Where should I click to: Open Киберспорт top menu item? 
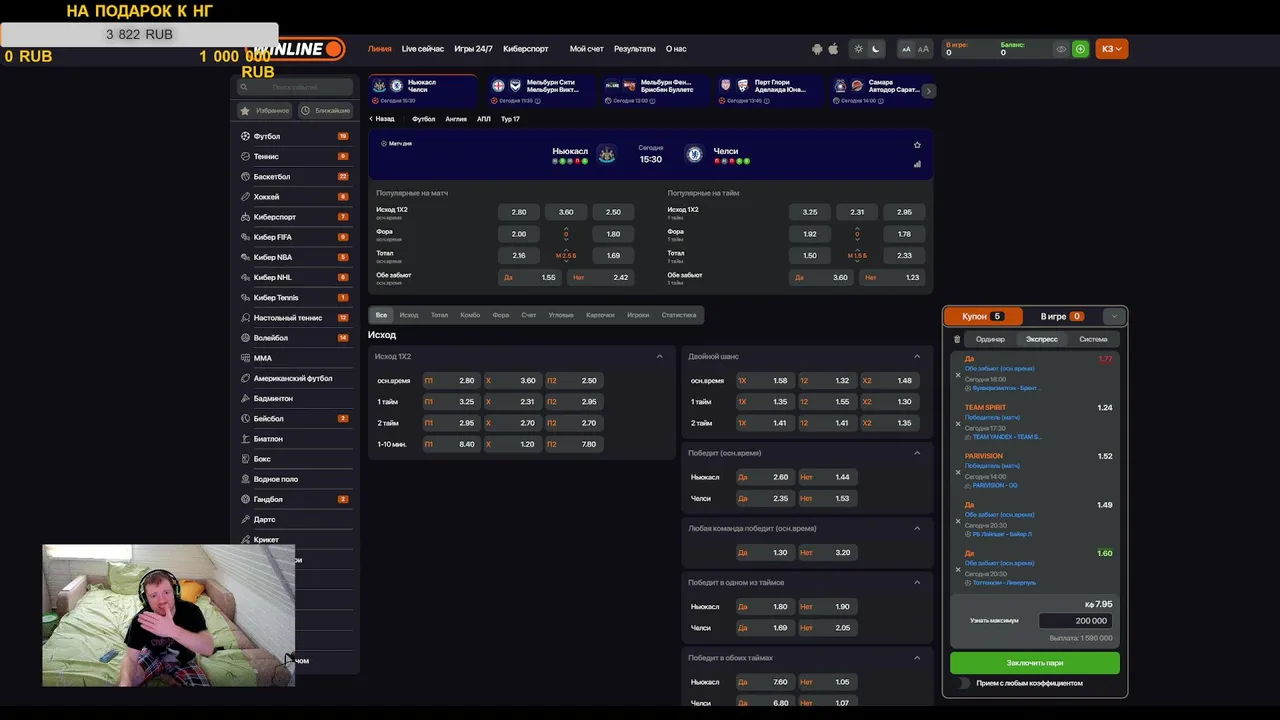526,49
